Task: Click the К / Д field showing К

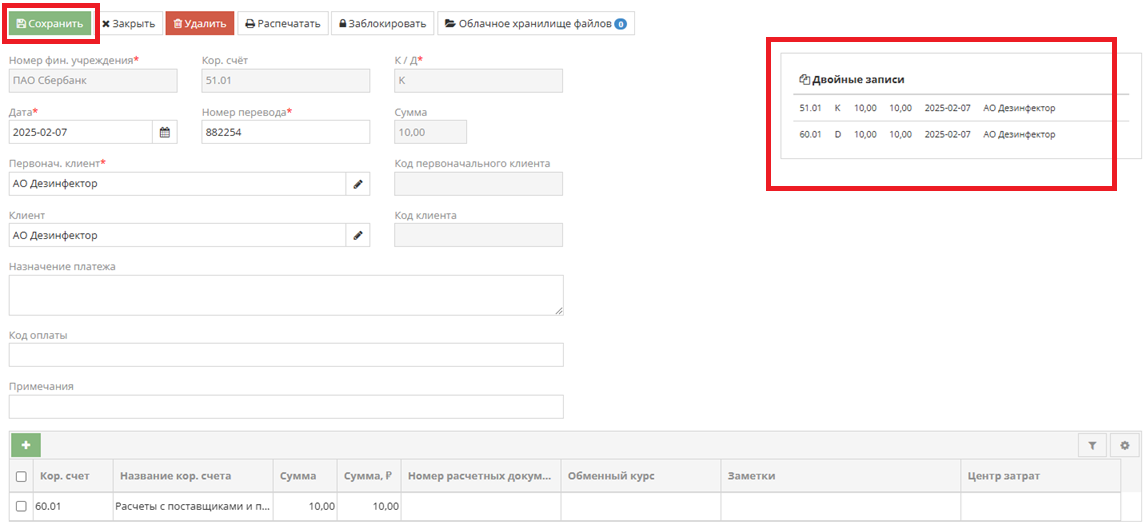Action: click(478, 80)
